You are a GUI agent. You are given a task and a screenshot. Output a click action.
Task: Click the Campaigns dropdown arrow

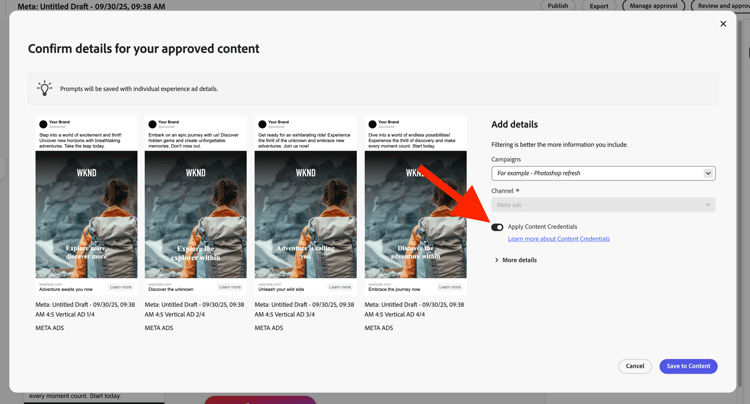click(x=708, y=173)
